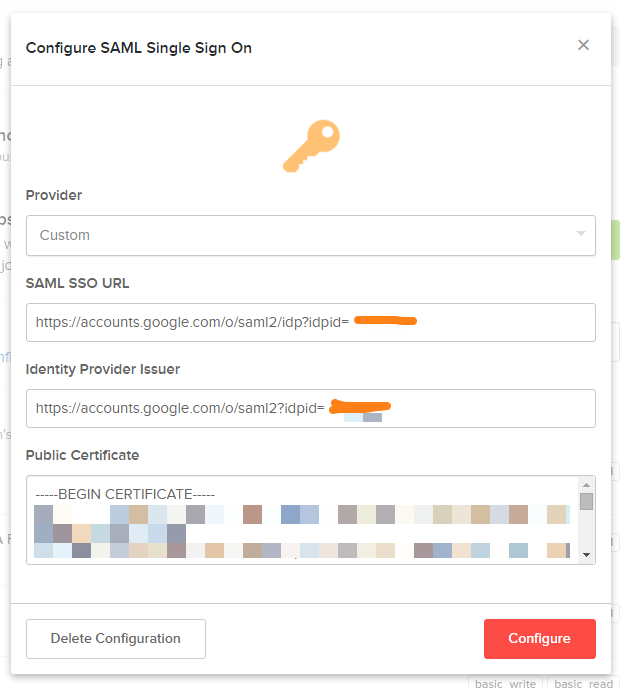Click the Delete Configuration button
The image size is (620, 688).
(x=116, y=639)
